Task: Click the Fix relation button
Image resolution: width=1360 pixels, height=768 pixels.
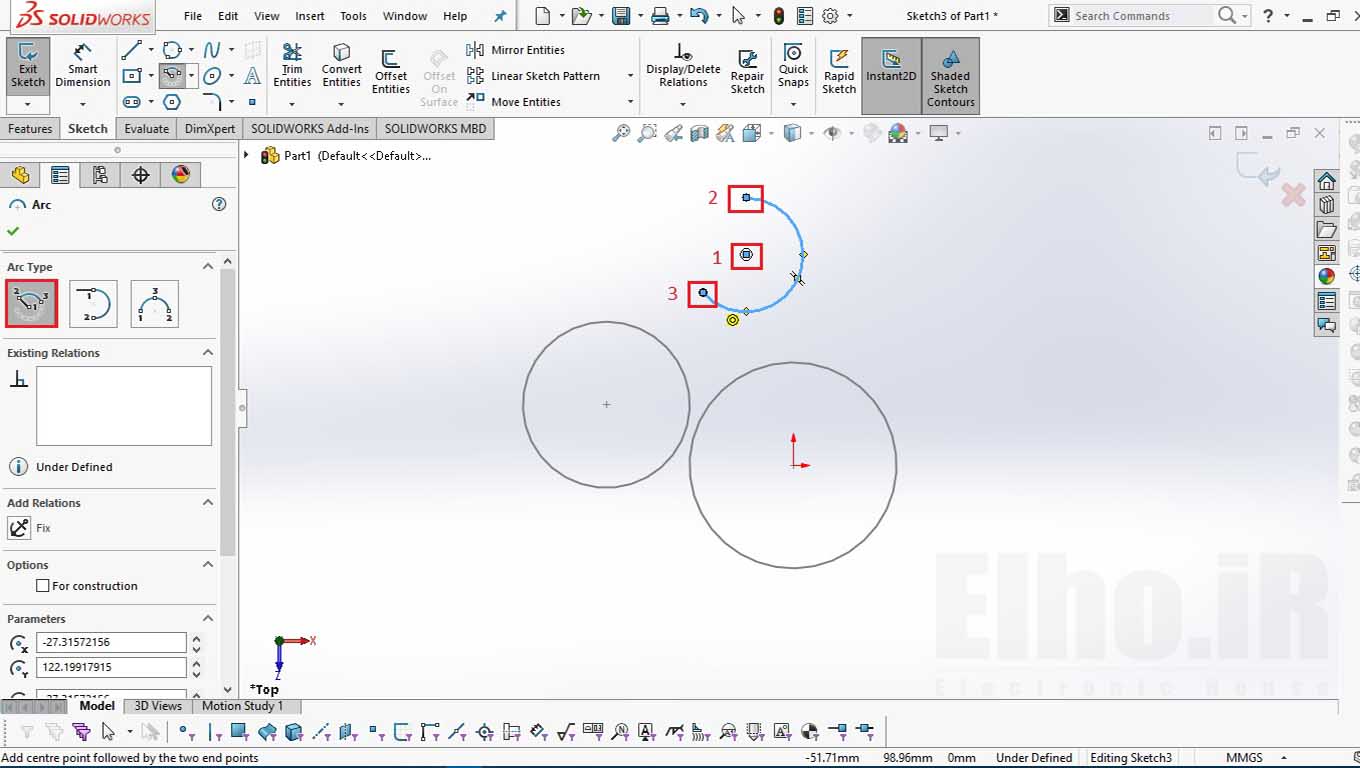Action: click(x=19, y=528)
